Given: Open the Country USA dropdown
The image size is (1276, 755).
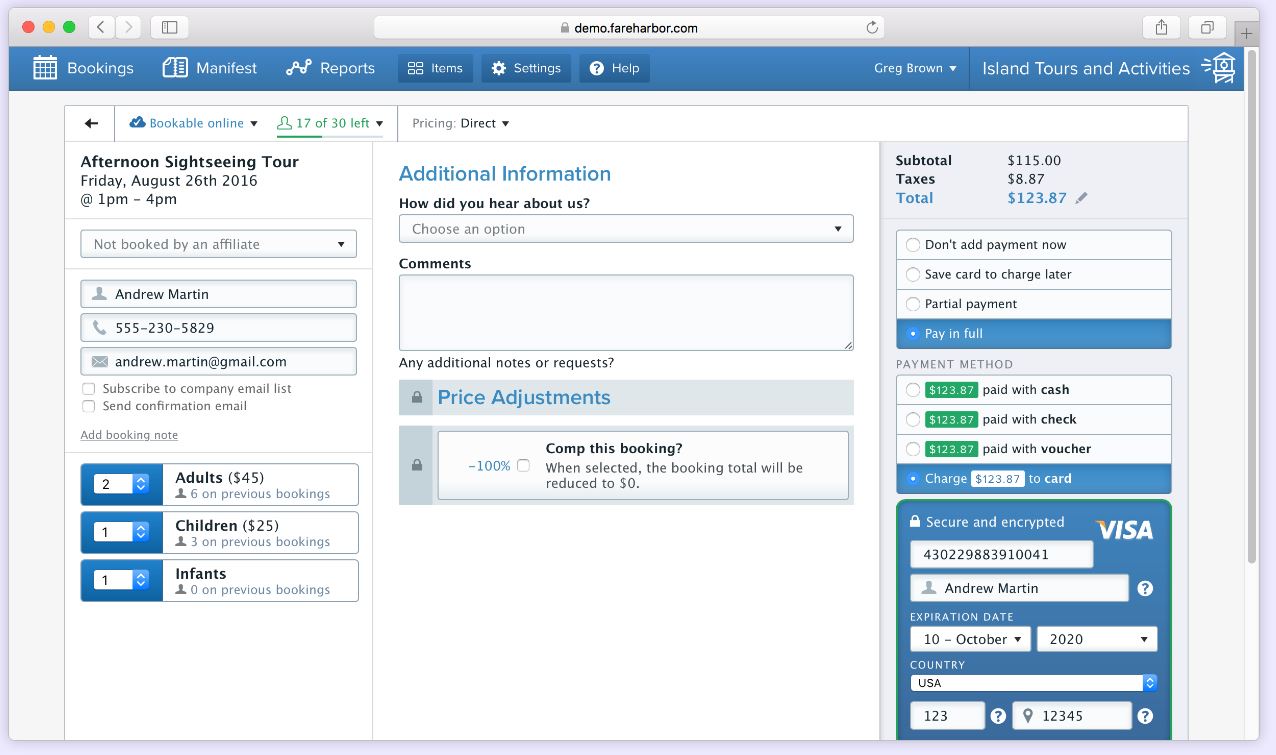Looking at the screenshot, I should [1034, 683].
